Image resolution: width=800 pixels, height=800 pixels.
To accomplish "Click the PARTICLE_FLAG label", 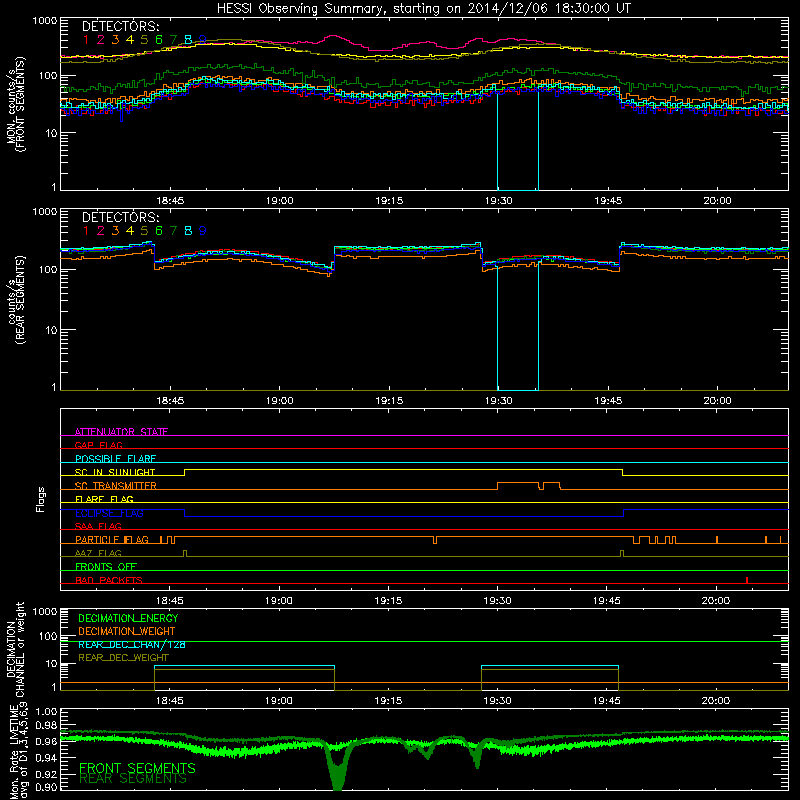I will tap(112, 539).
